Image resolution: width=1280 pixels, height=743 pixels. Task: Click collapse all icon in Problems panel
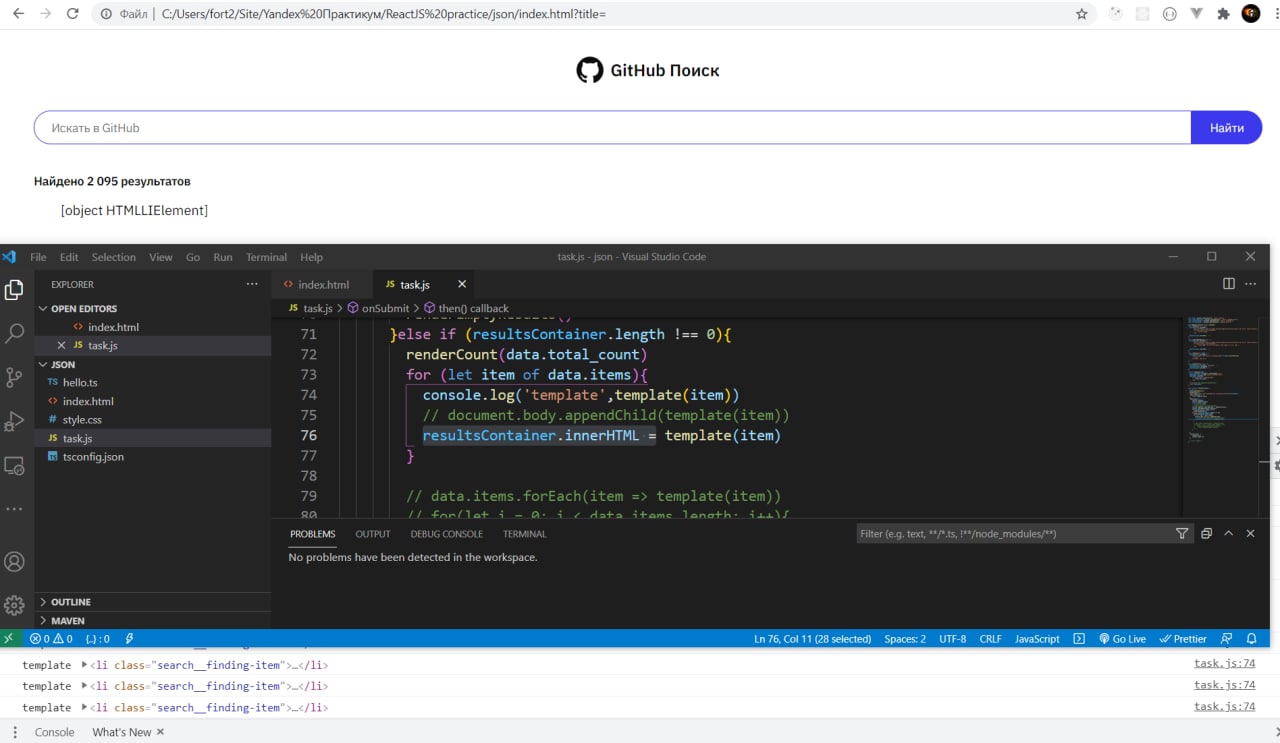pyautogui.click(x=1206, y=534)
